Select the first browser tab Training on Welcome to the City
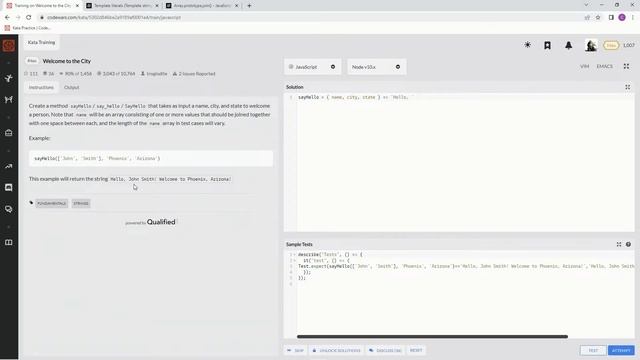 42,6
